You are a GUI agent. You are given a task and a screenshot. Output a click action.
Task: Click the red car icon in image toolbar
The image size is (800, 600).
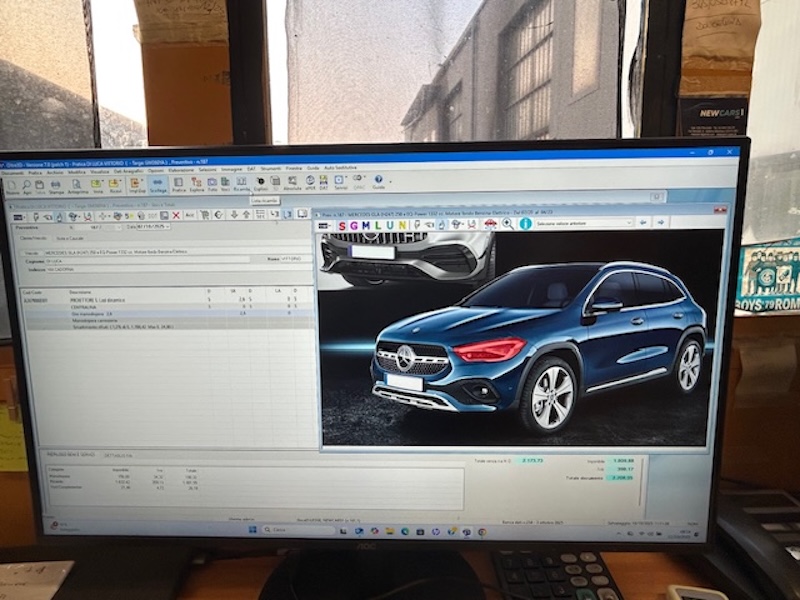[x=490, y=223]
